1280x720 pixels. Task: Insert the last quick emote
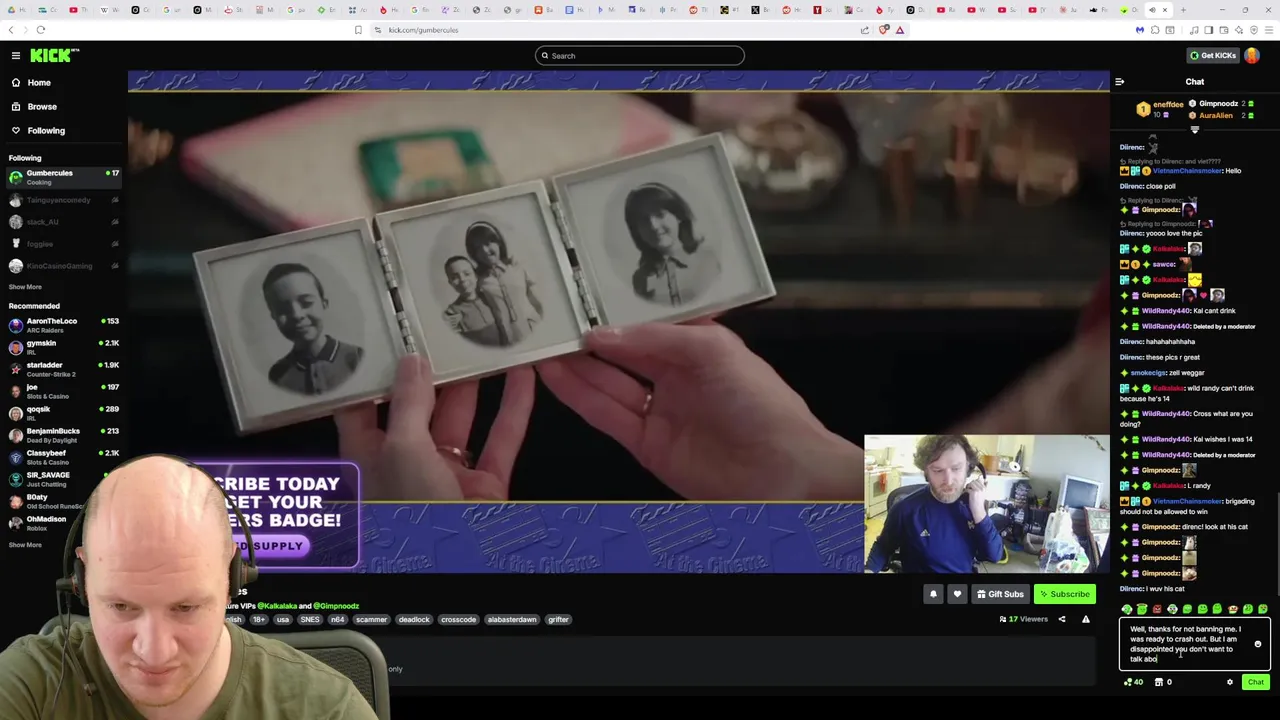(x=1263, y=609)
